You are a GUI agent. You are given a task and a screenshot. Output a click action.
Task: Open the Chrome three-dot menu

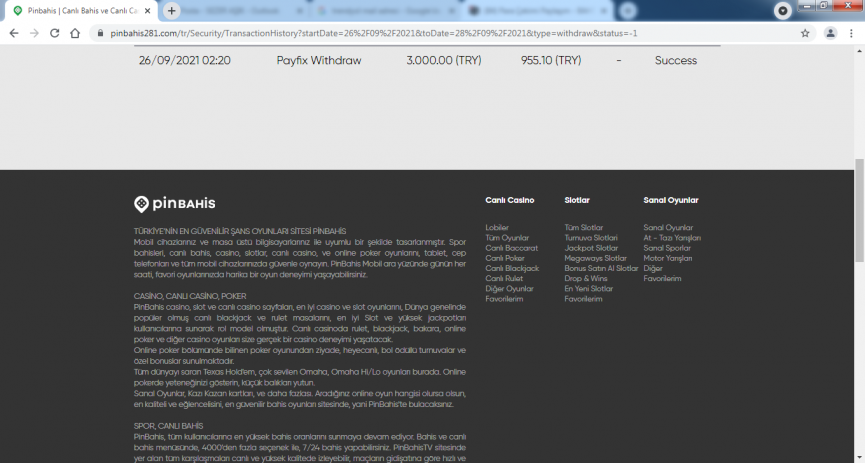click(852, 33)
